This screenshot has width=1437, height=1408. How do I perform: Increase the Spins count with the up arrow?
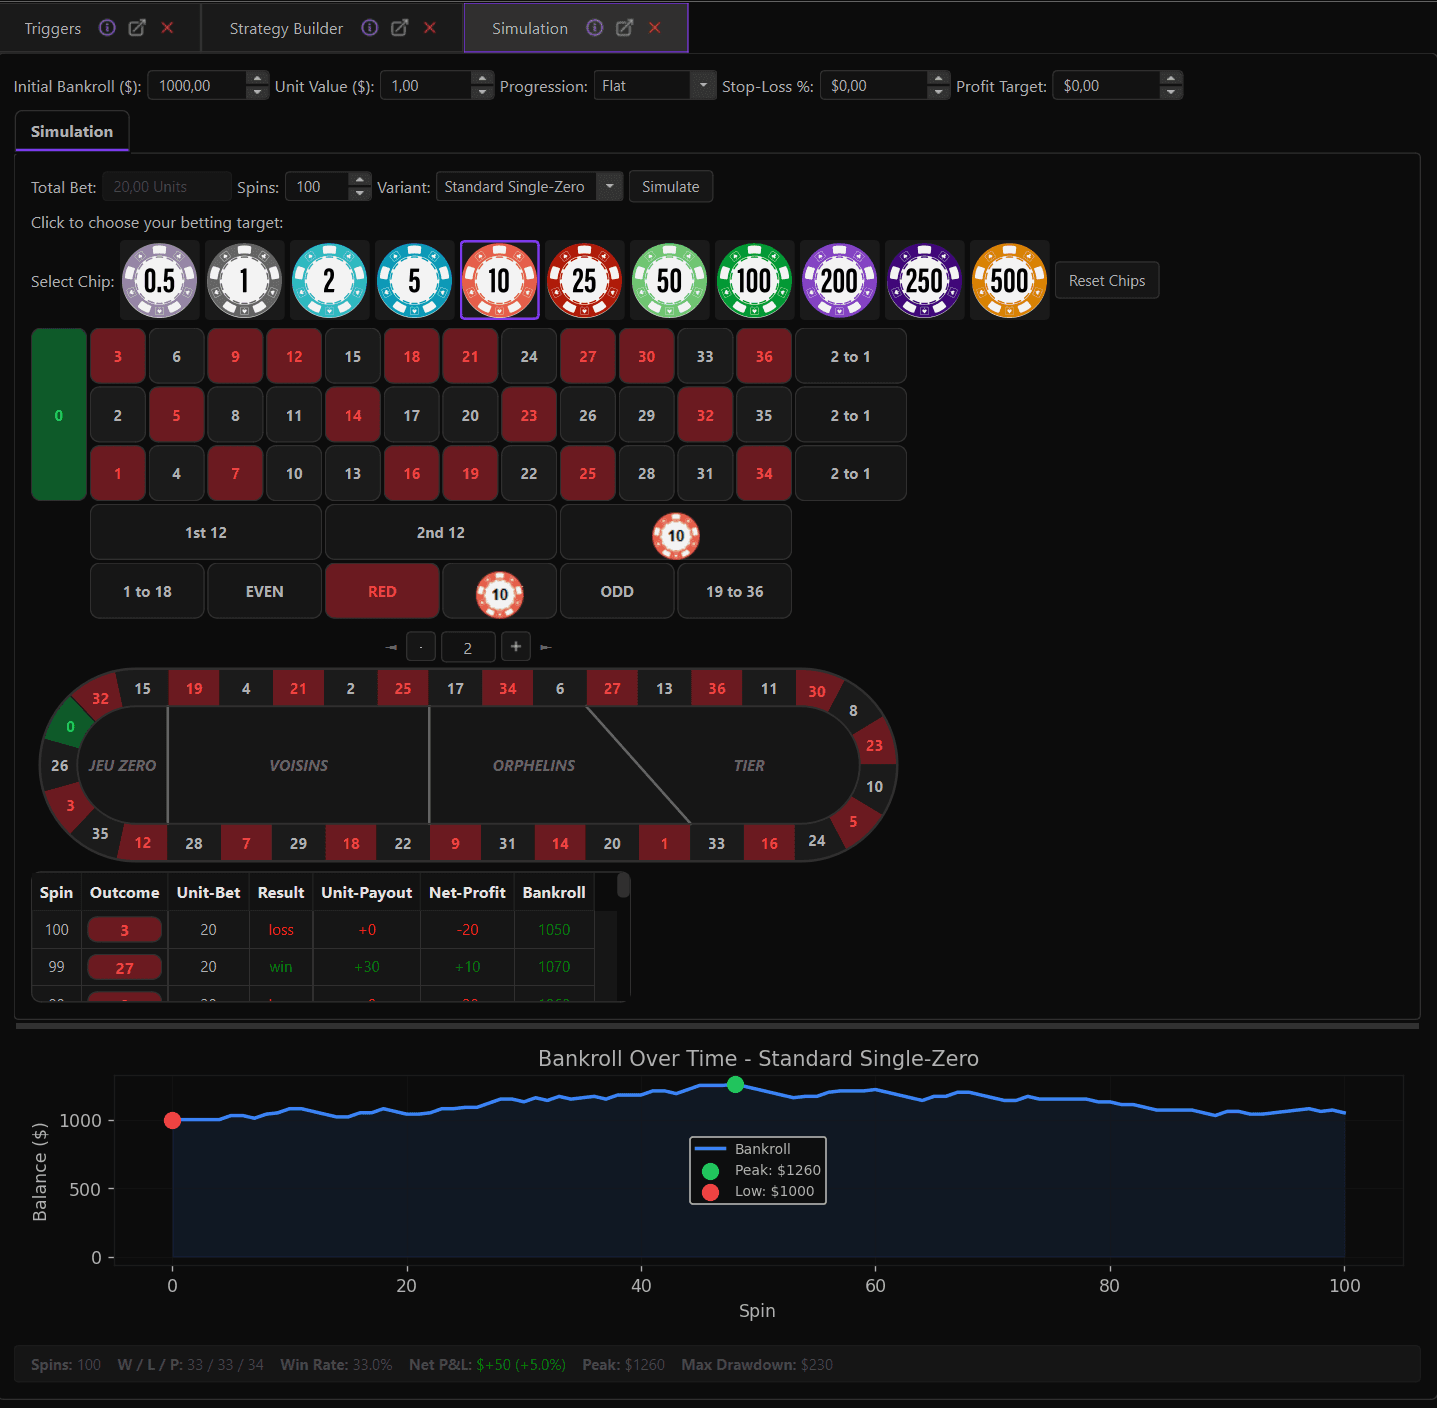[360, 180]
